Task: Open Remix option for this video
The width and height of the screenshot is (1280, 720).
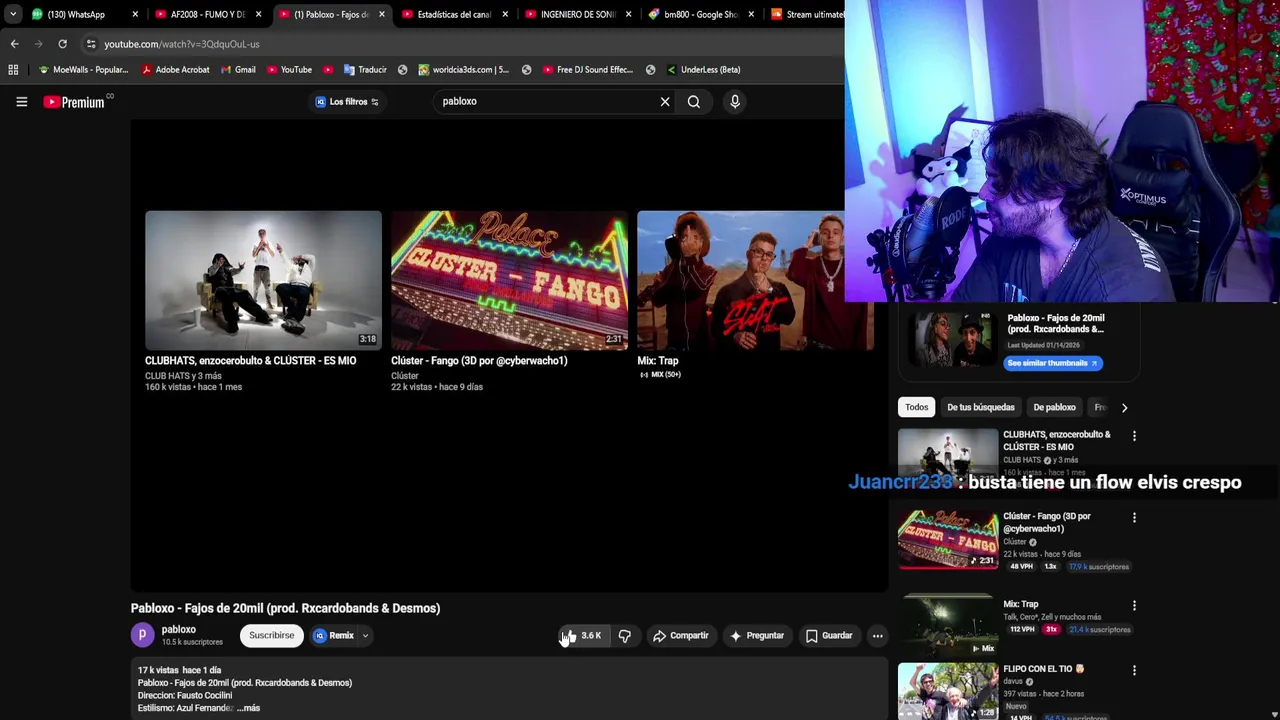Action: click(334, 635)
